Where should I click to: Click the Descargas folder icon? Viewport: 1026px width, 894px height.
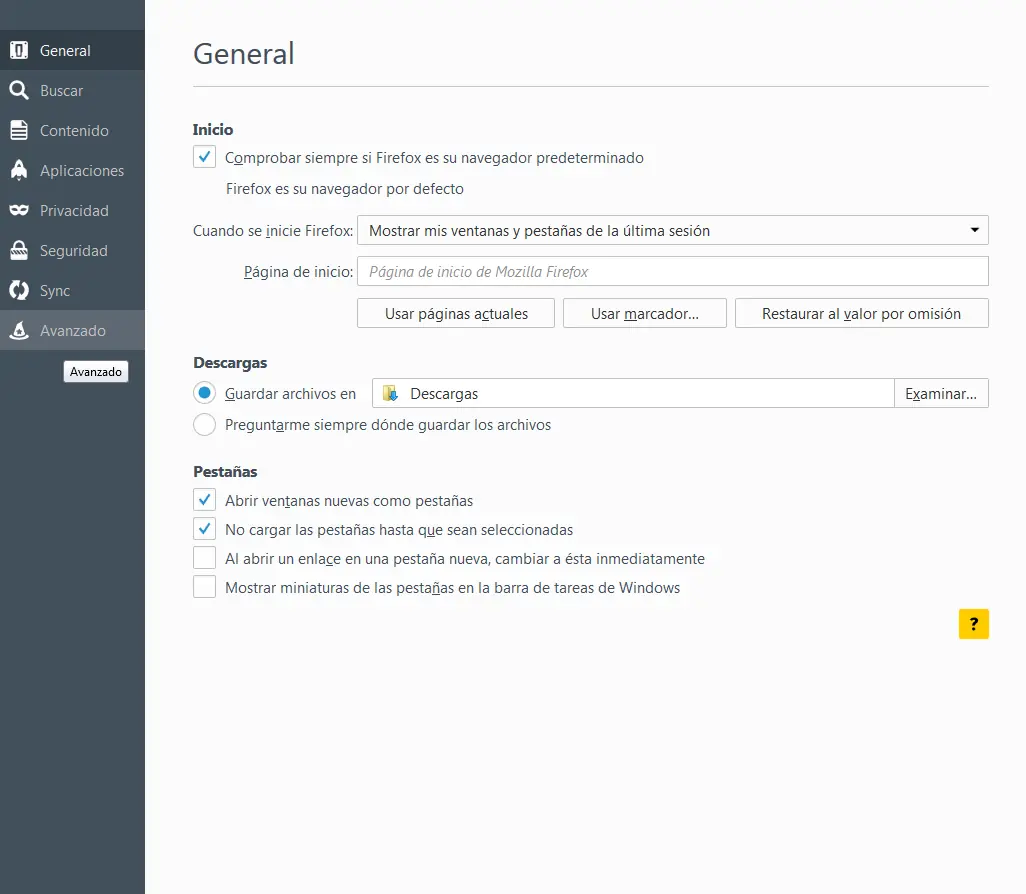click(391, 393)
